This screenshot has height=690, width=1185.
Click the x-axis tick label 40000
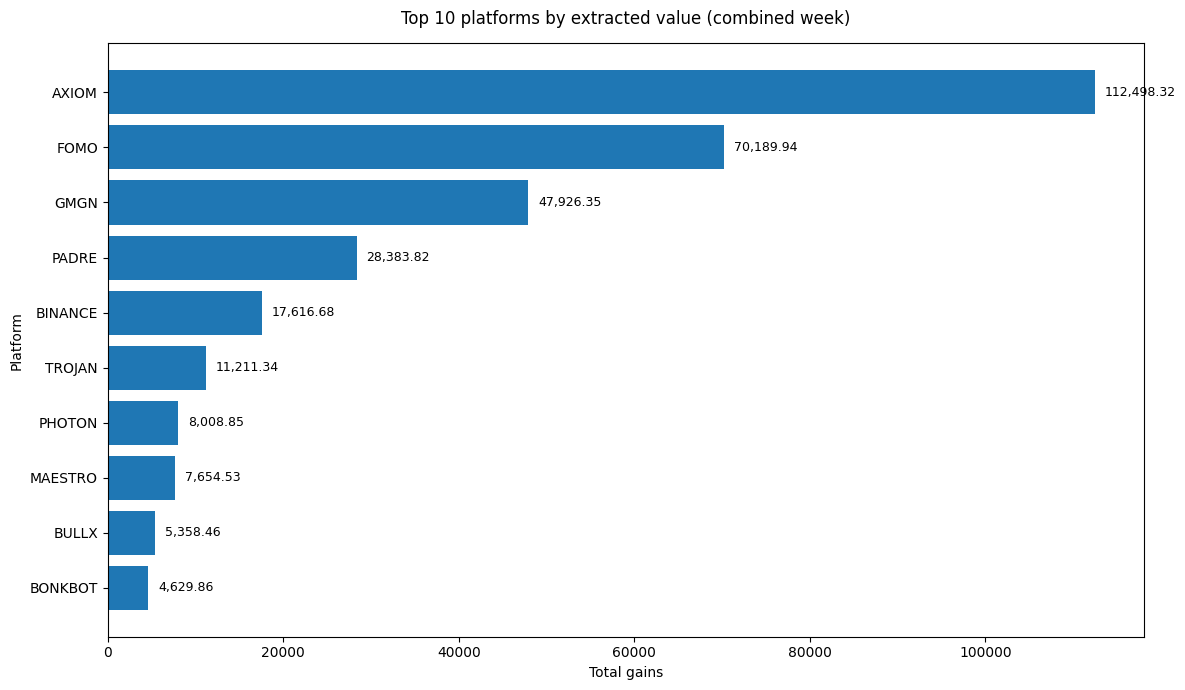459,652
